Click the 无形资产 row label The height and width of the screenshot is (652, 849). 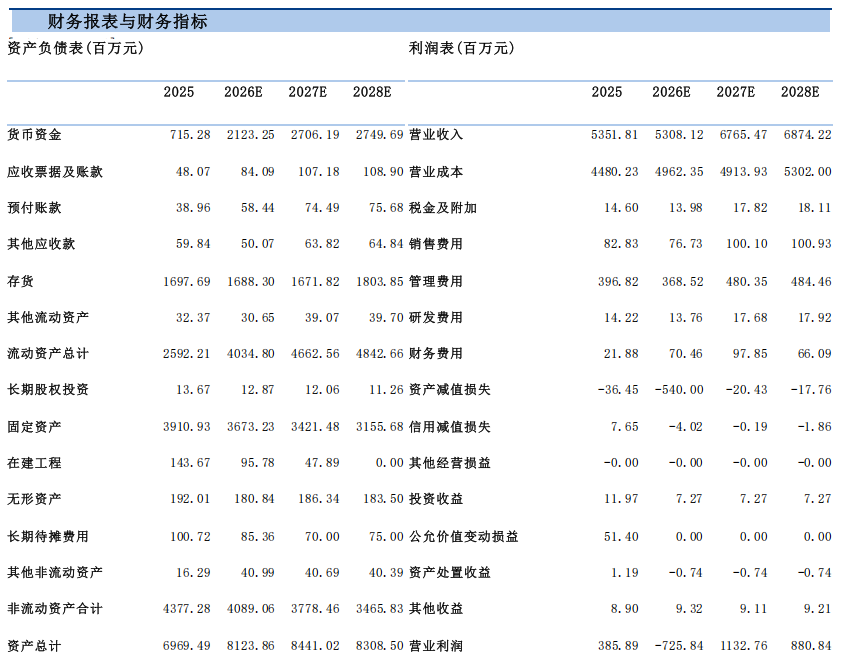[x=34, y=499]
